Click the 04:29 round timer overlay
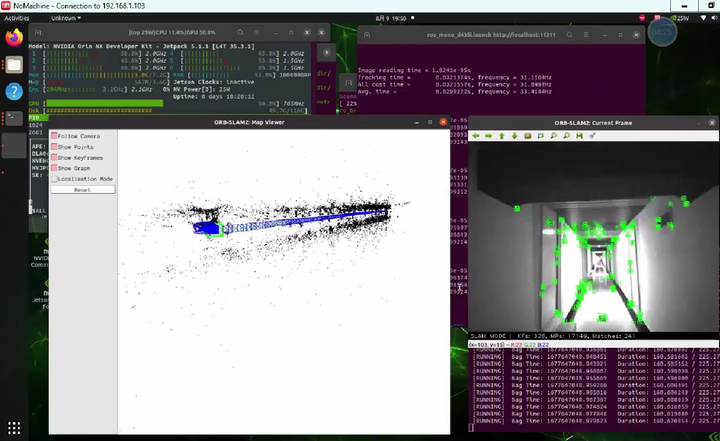This screenshot has width=720, height=441. click(x=662, y=32)
